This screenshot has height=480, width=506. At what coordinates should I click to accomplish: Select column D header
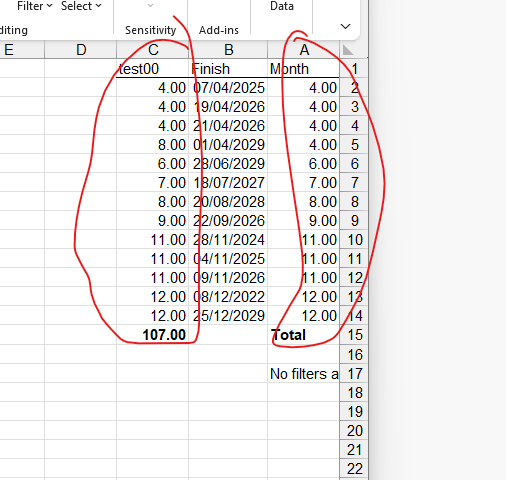point(81,50)
